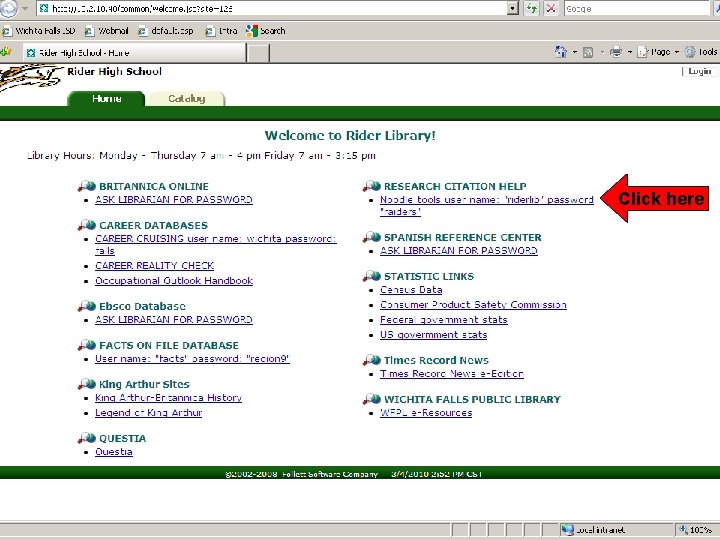This screenshot has height=540, width=720.
Task: Open Ebsco's Ask Librarian for Password link
Action: (x=174, y=320)
